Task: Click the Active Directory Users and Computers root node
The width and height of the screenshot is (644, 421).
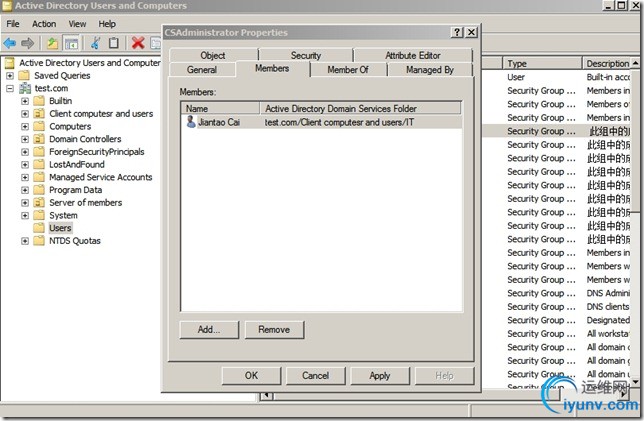Action: click(x=90, y=63)
